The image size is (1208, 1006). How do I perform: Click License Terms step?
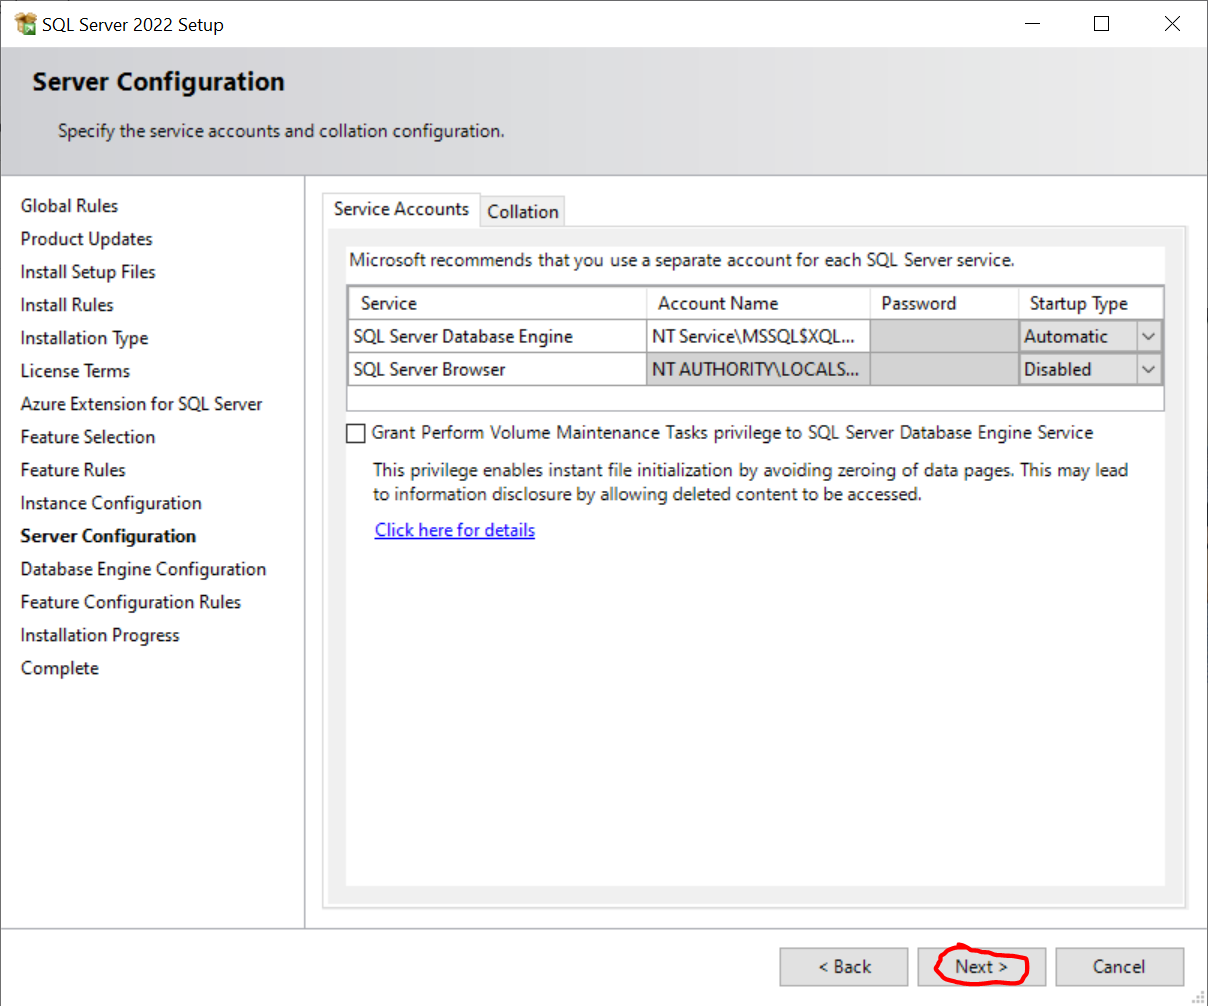click(x=75, y=371)
